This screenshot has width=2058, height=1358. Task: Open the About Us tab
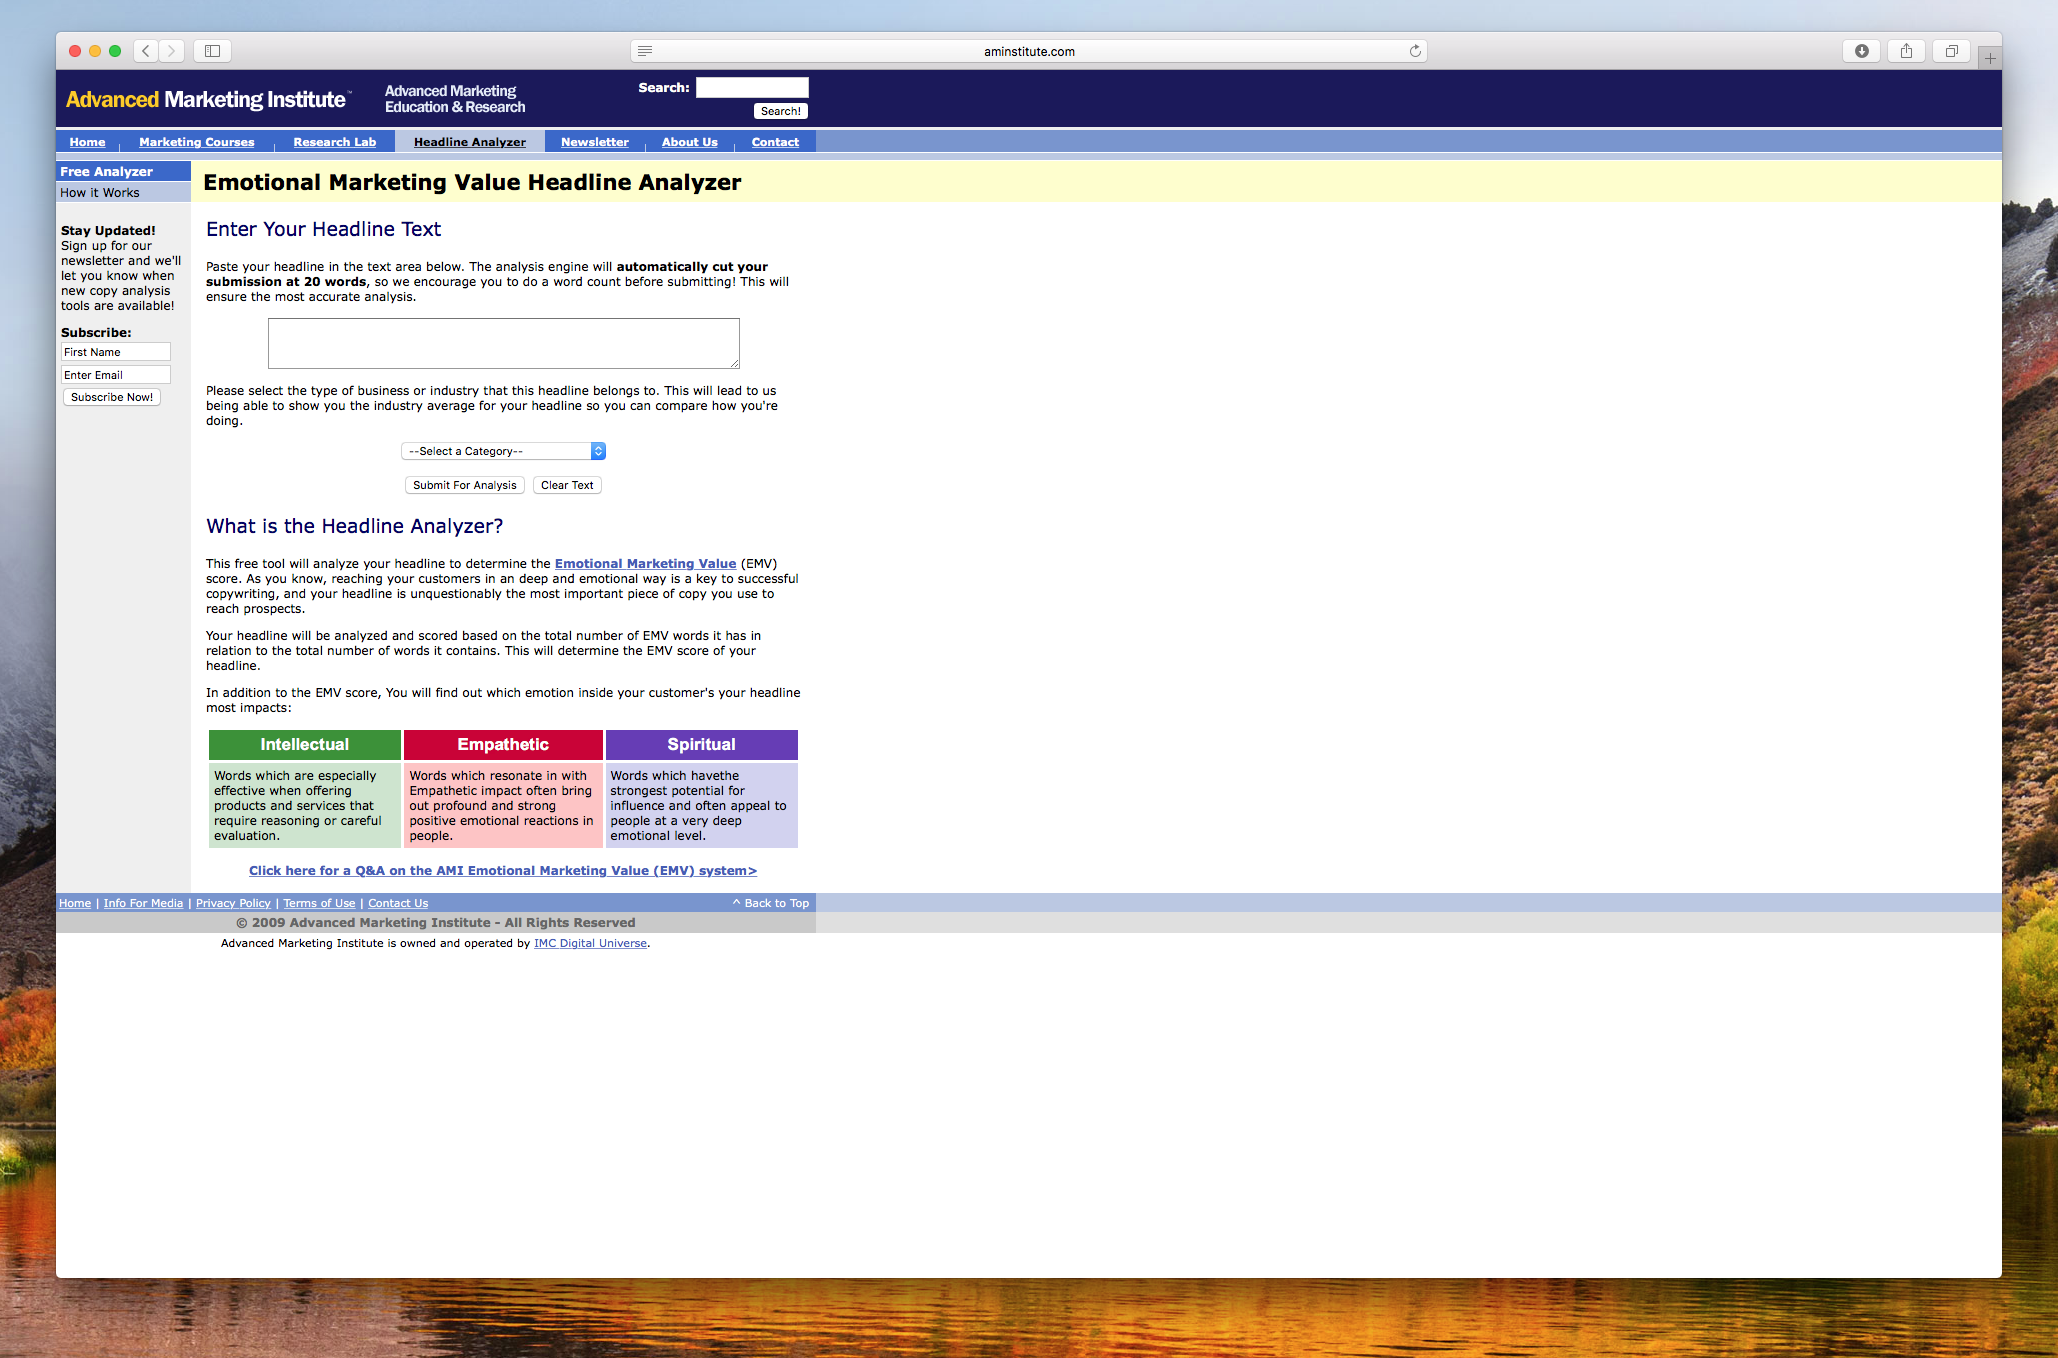click(690, 142)
